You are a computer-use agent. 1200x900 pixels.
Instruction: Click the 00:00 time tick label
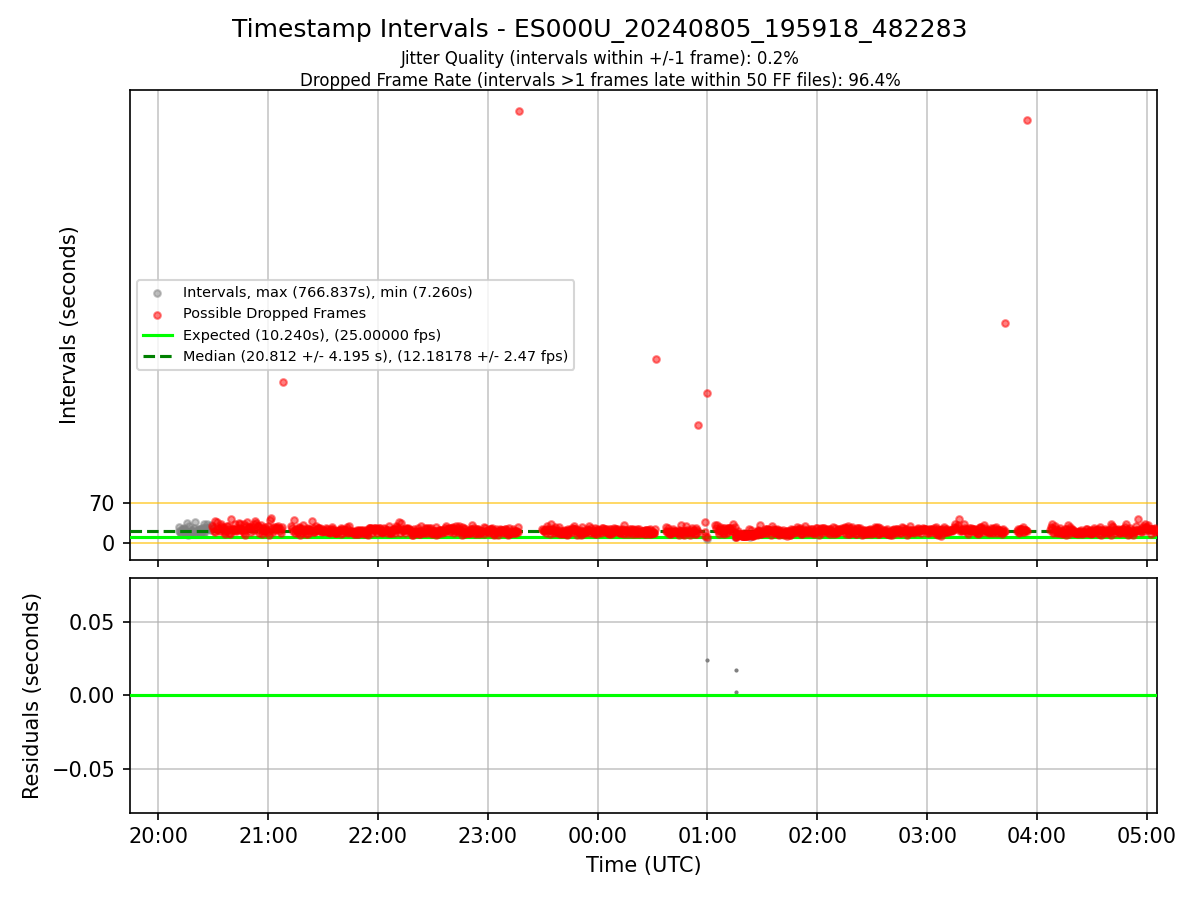click(598, 835)
